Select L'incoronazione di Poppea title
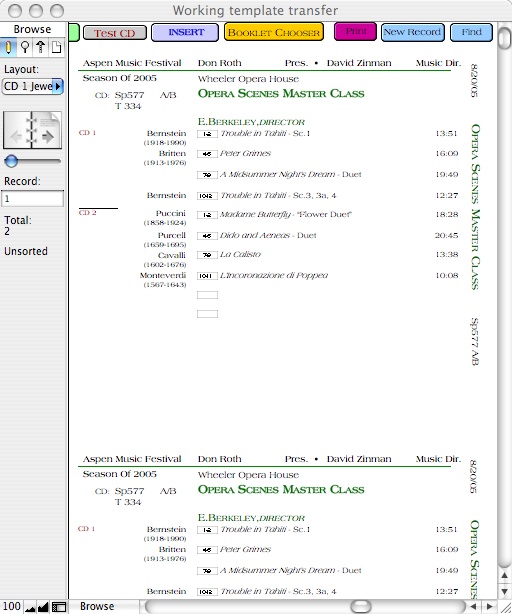The height and width of the screenshot is (614, 512). tap(274, 276)
